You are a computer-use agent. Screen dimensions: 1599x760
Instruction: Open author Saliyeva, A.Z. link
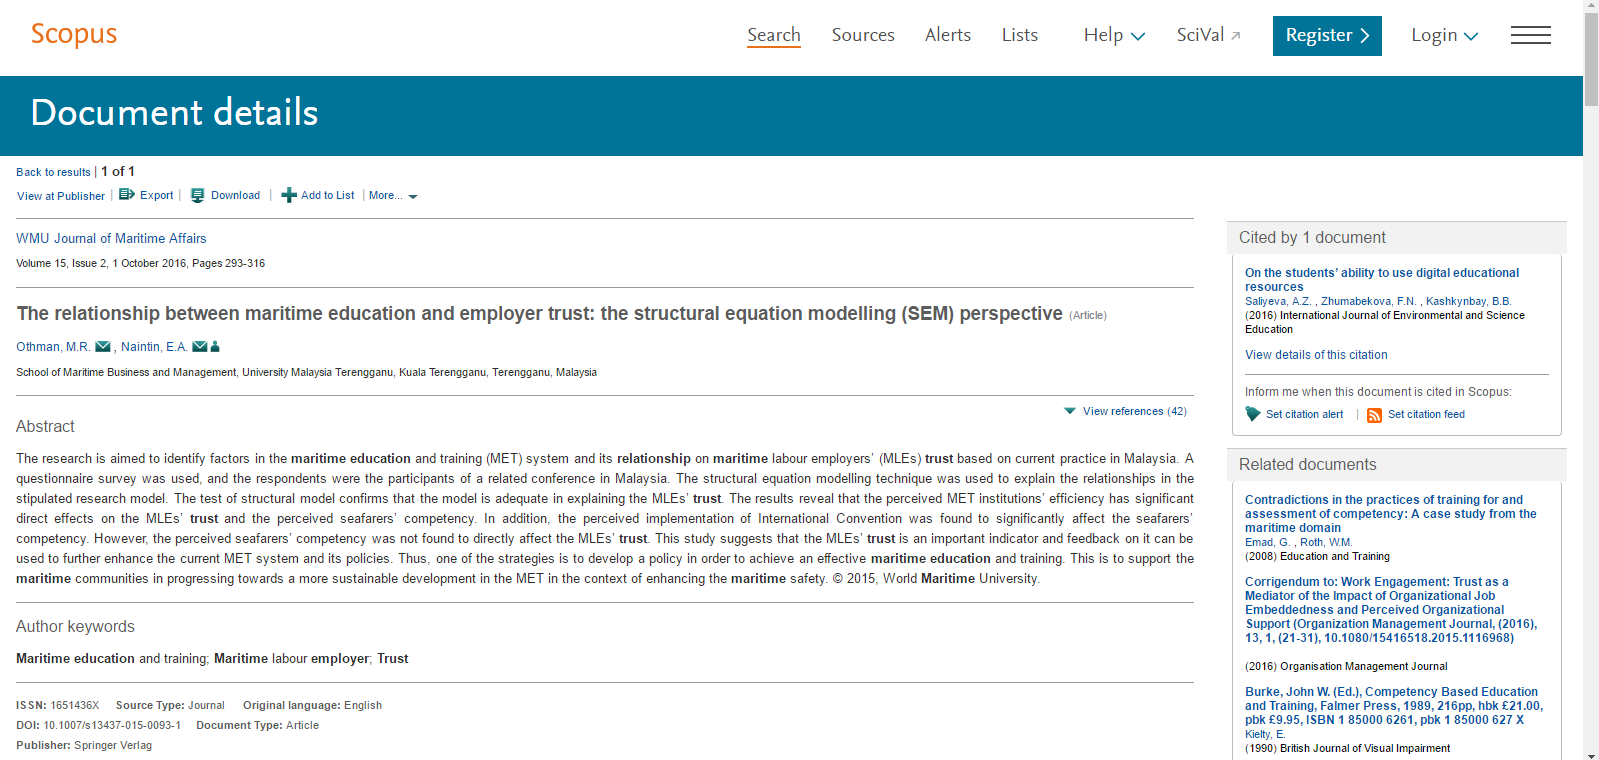tap(1278, 301)
